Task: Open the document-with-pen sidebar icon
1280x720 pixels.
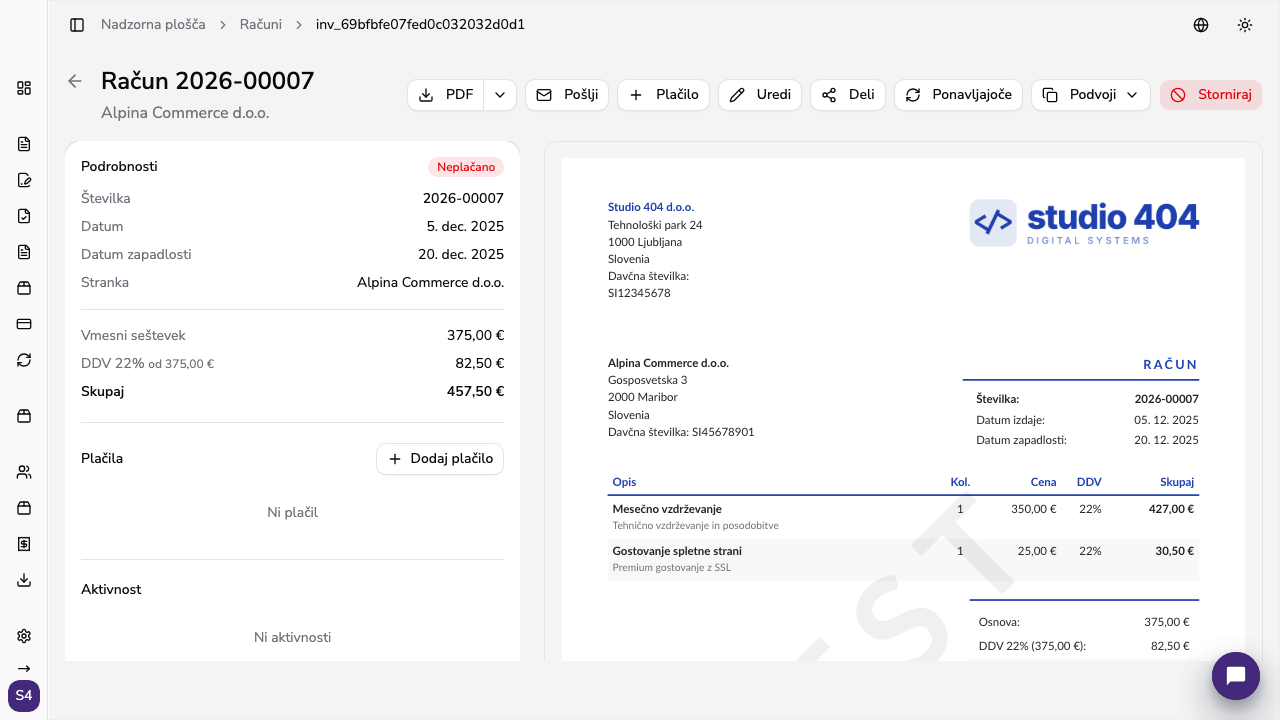Action: [x=24, y=180]
